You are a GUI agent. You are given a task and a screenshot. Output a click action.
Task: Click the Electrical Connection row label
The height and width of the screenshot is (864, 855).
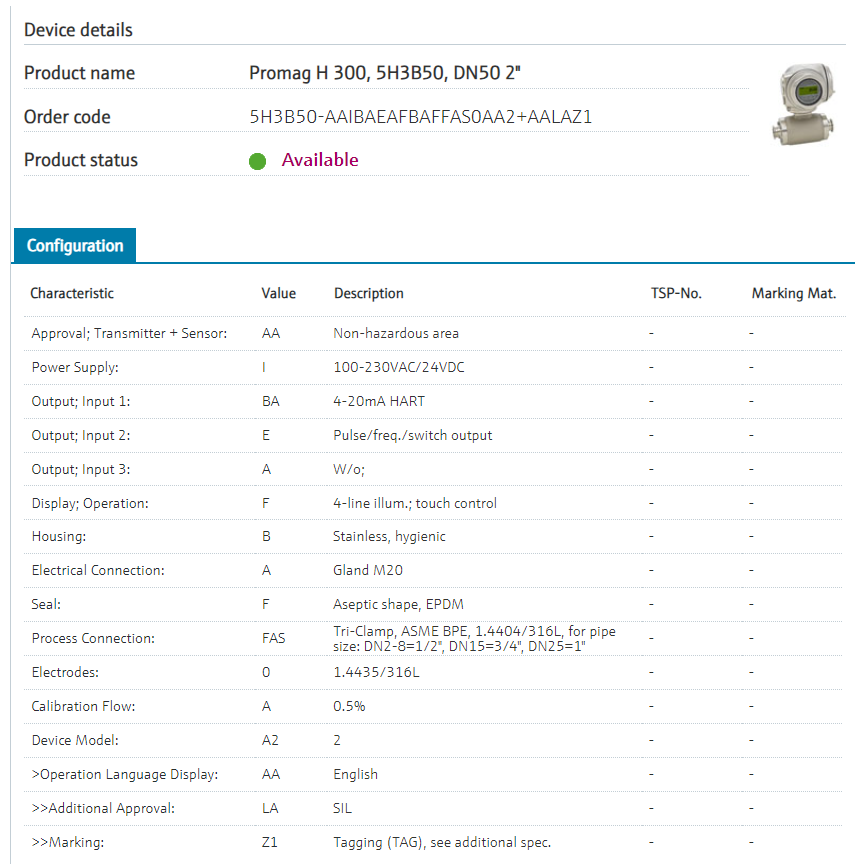tap(98, 570)
